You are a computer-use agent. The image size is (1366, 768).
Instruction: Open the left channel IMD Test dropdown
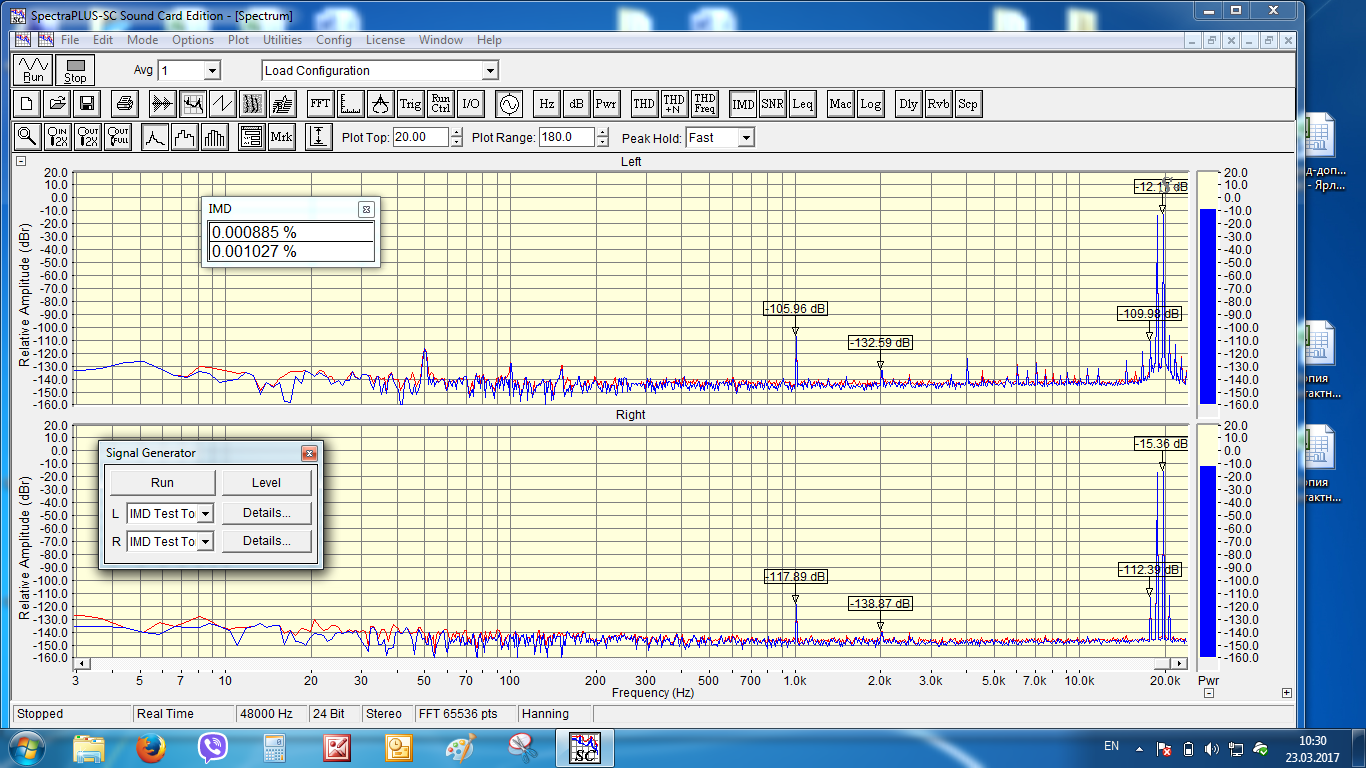tap(205, 513)
